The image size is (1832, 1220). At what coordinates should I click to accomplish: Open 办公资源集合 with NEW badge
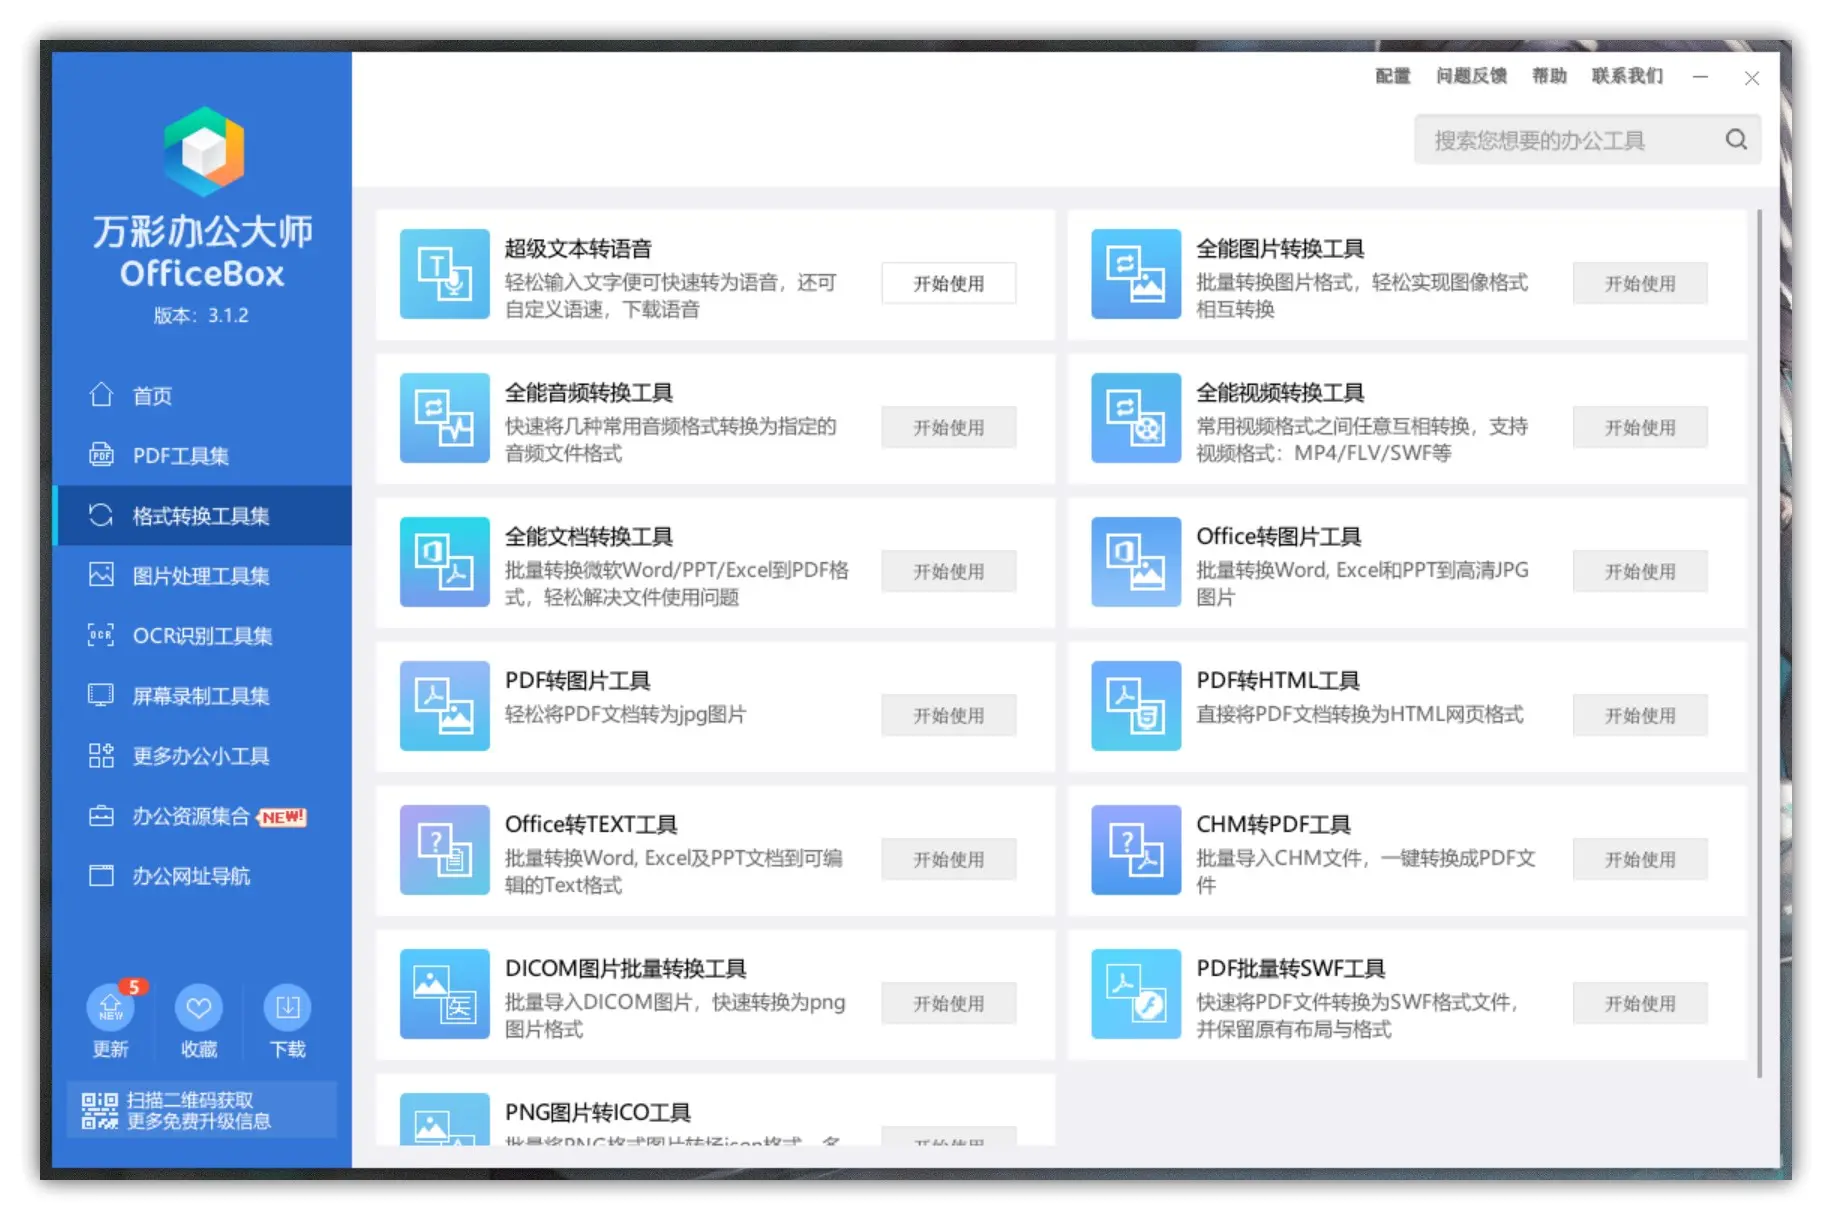coord(203,816)
